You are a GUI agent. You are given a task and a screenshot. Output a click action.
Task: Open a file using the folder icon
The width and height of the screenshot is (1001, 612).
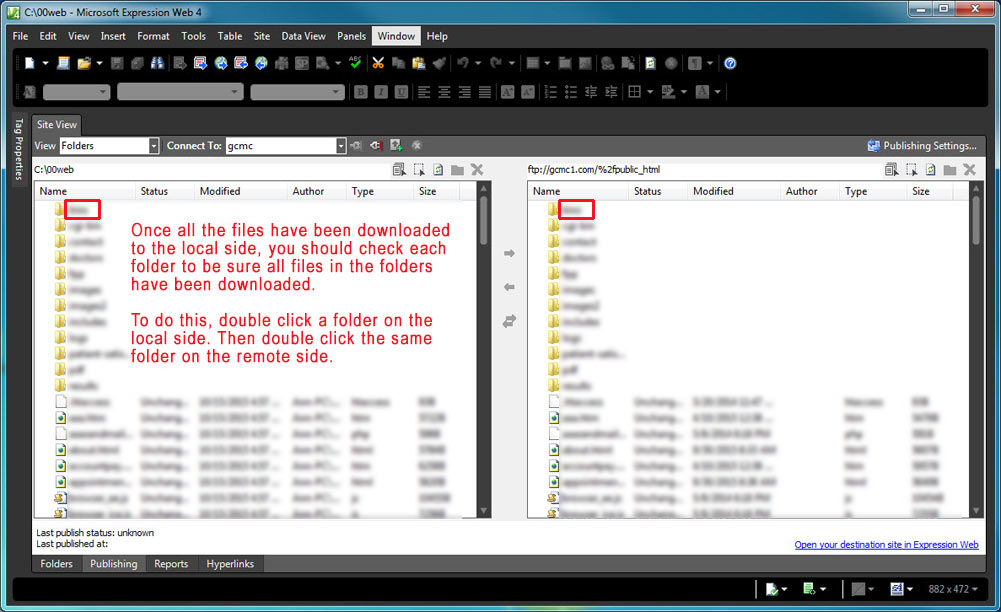click(83, 63)
